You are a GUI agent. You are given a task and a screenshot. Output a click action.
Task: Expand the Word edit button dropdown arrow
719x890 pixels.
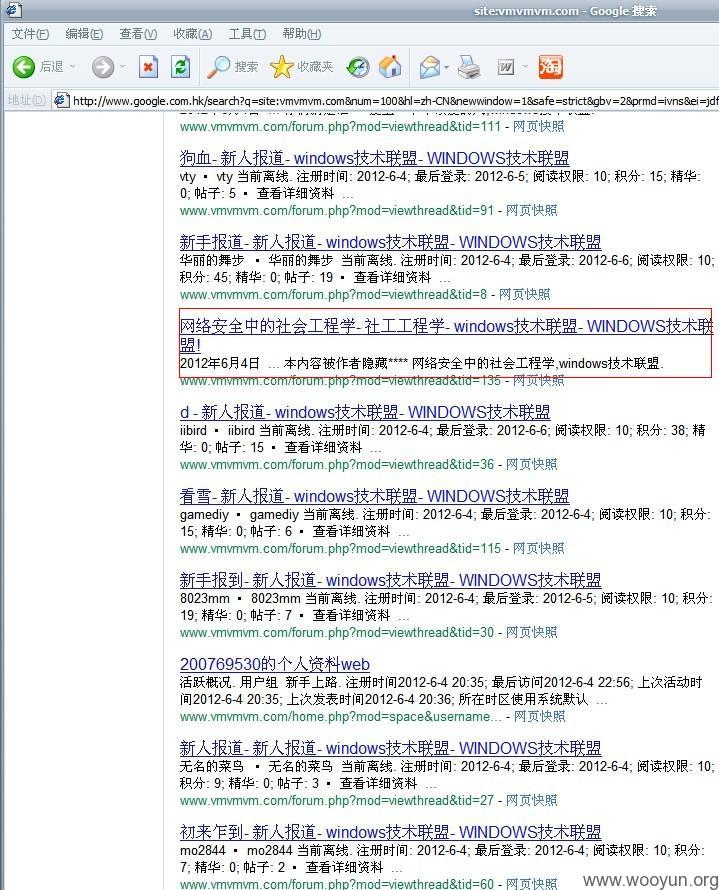pos(525,67)
